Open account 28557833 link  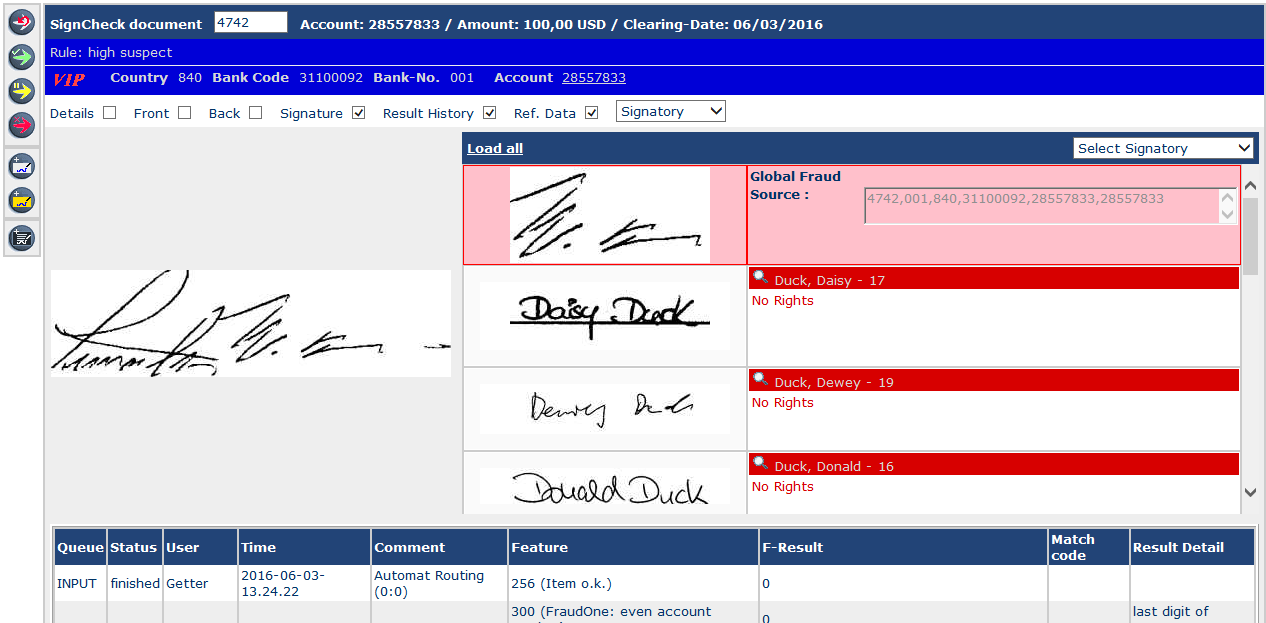pos(594,78)
